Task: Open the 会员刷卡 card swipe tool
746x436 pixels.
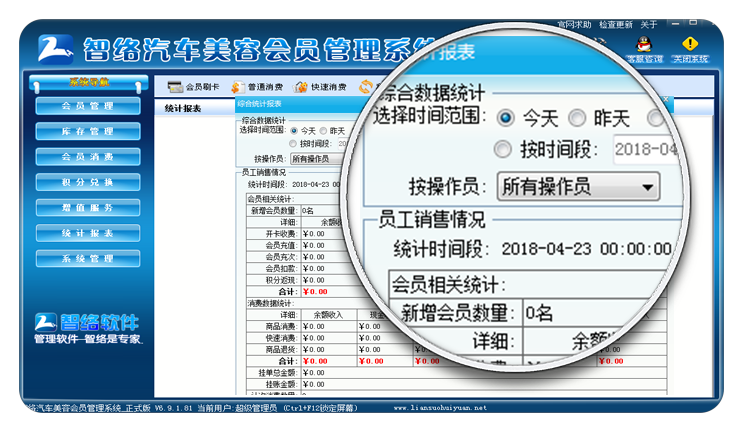Action: [193, 87]
